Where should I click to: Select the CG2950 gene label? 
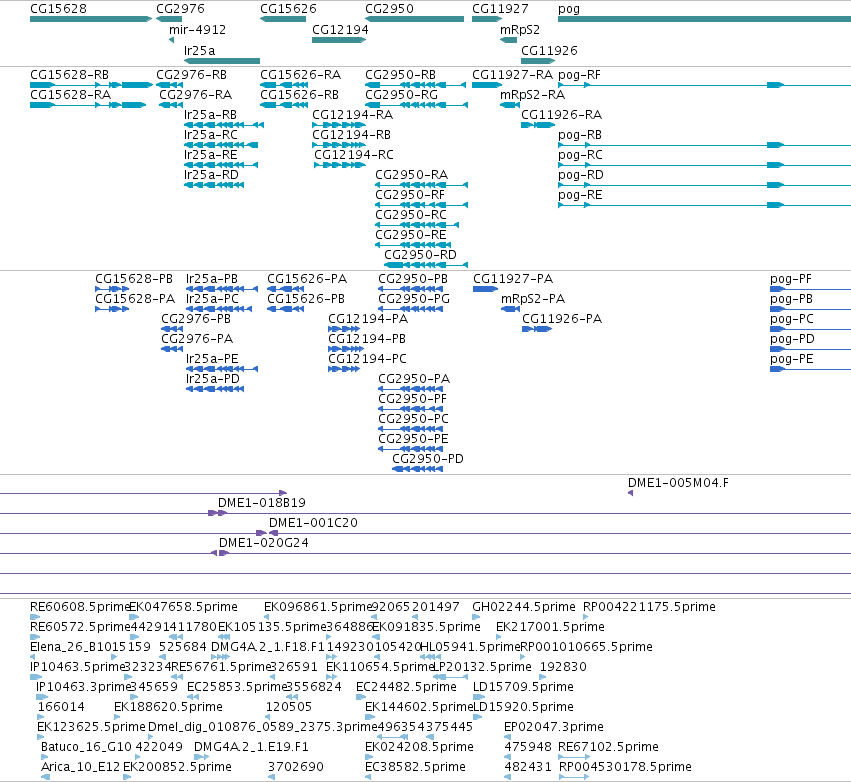point(389,9)
